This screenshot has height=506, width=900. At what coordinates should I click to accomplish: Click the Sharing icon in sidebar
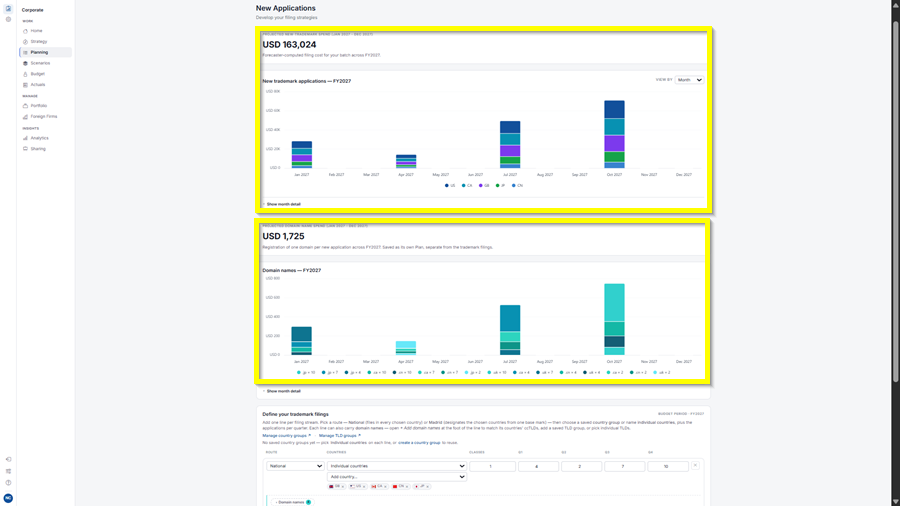click(25, 149)
